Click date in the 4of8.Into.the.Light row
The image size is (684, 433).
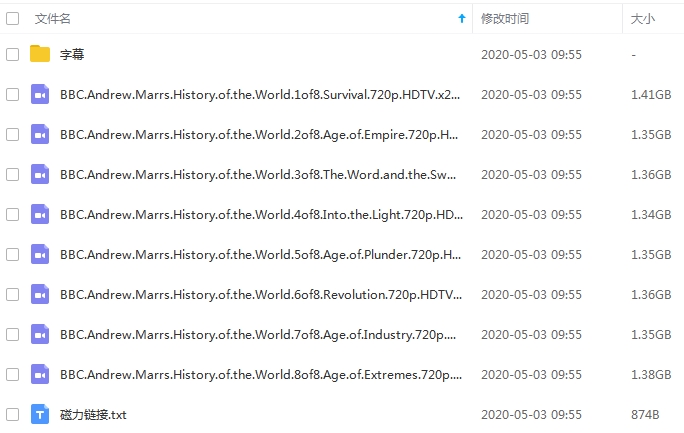(531, 215)
